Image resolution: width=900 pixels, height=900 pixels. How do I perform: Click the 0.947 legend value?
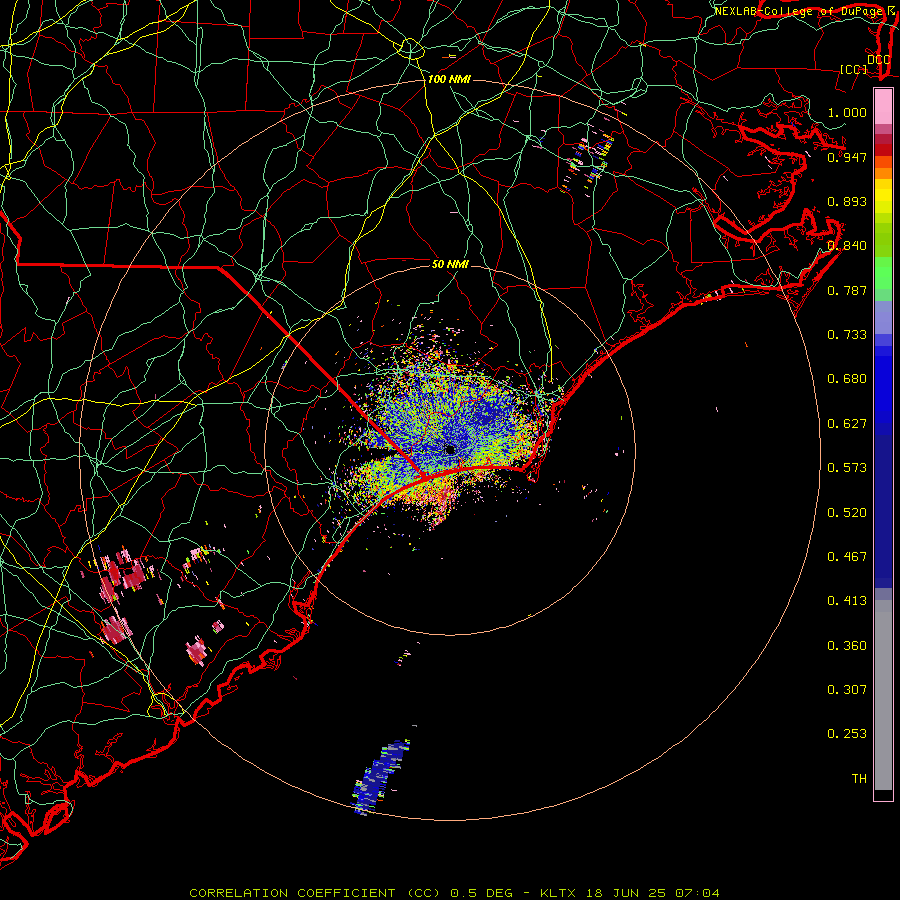pos(847,157)
